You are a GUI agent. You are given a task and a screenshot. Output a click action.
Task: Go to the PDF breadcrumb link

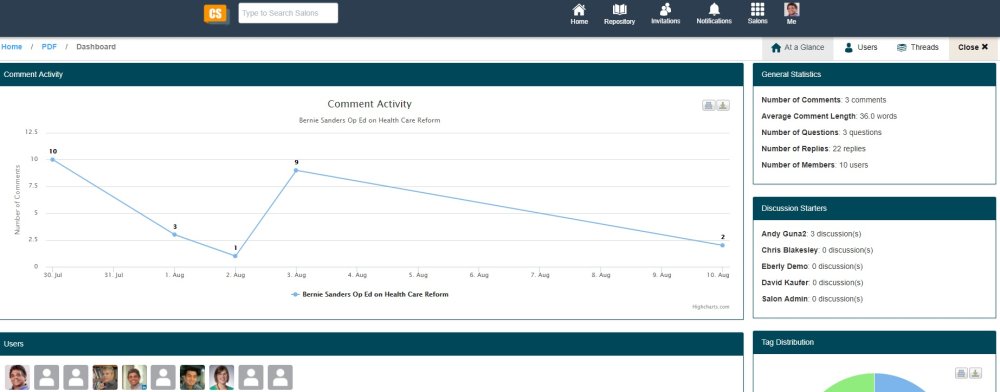coord(49,47)
